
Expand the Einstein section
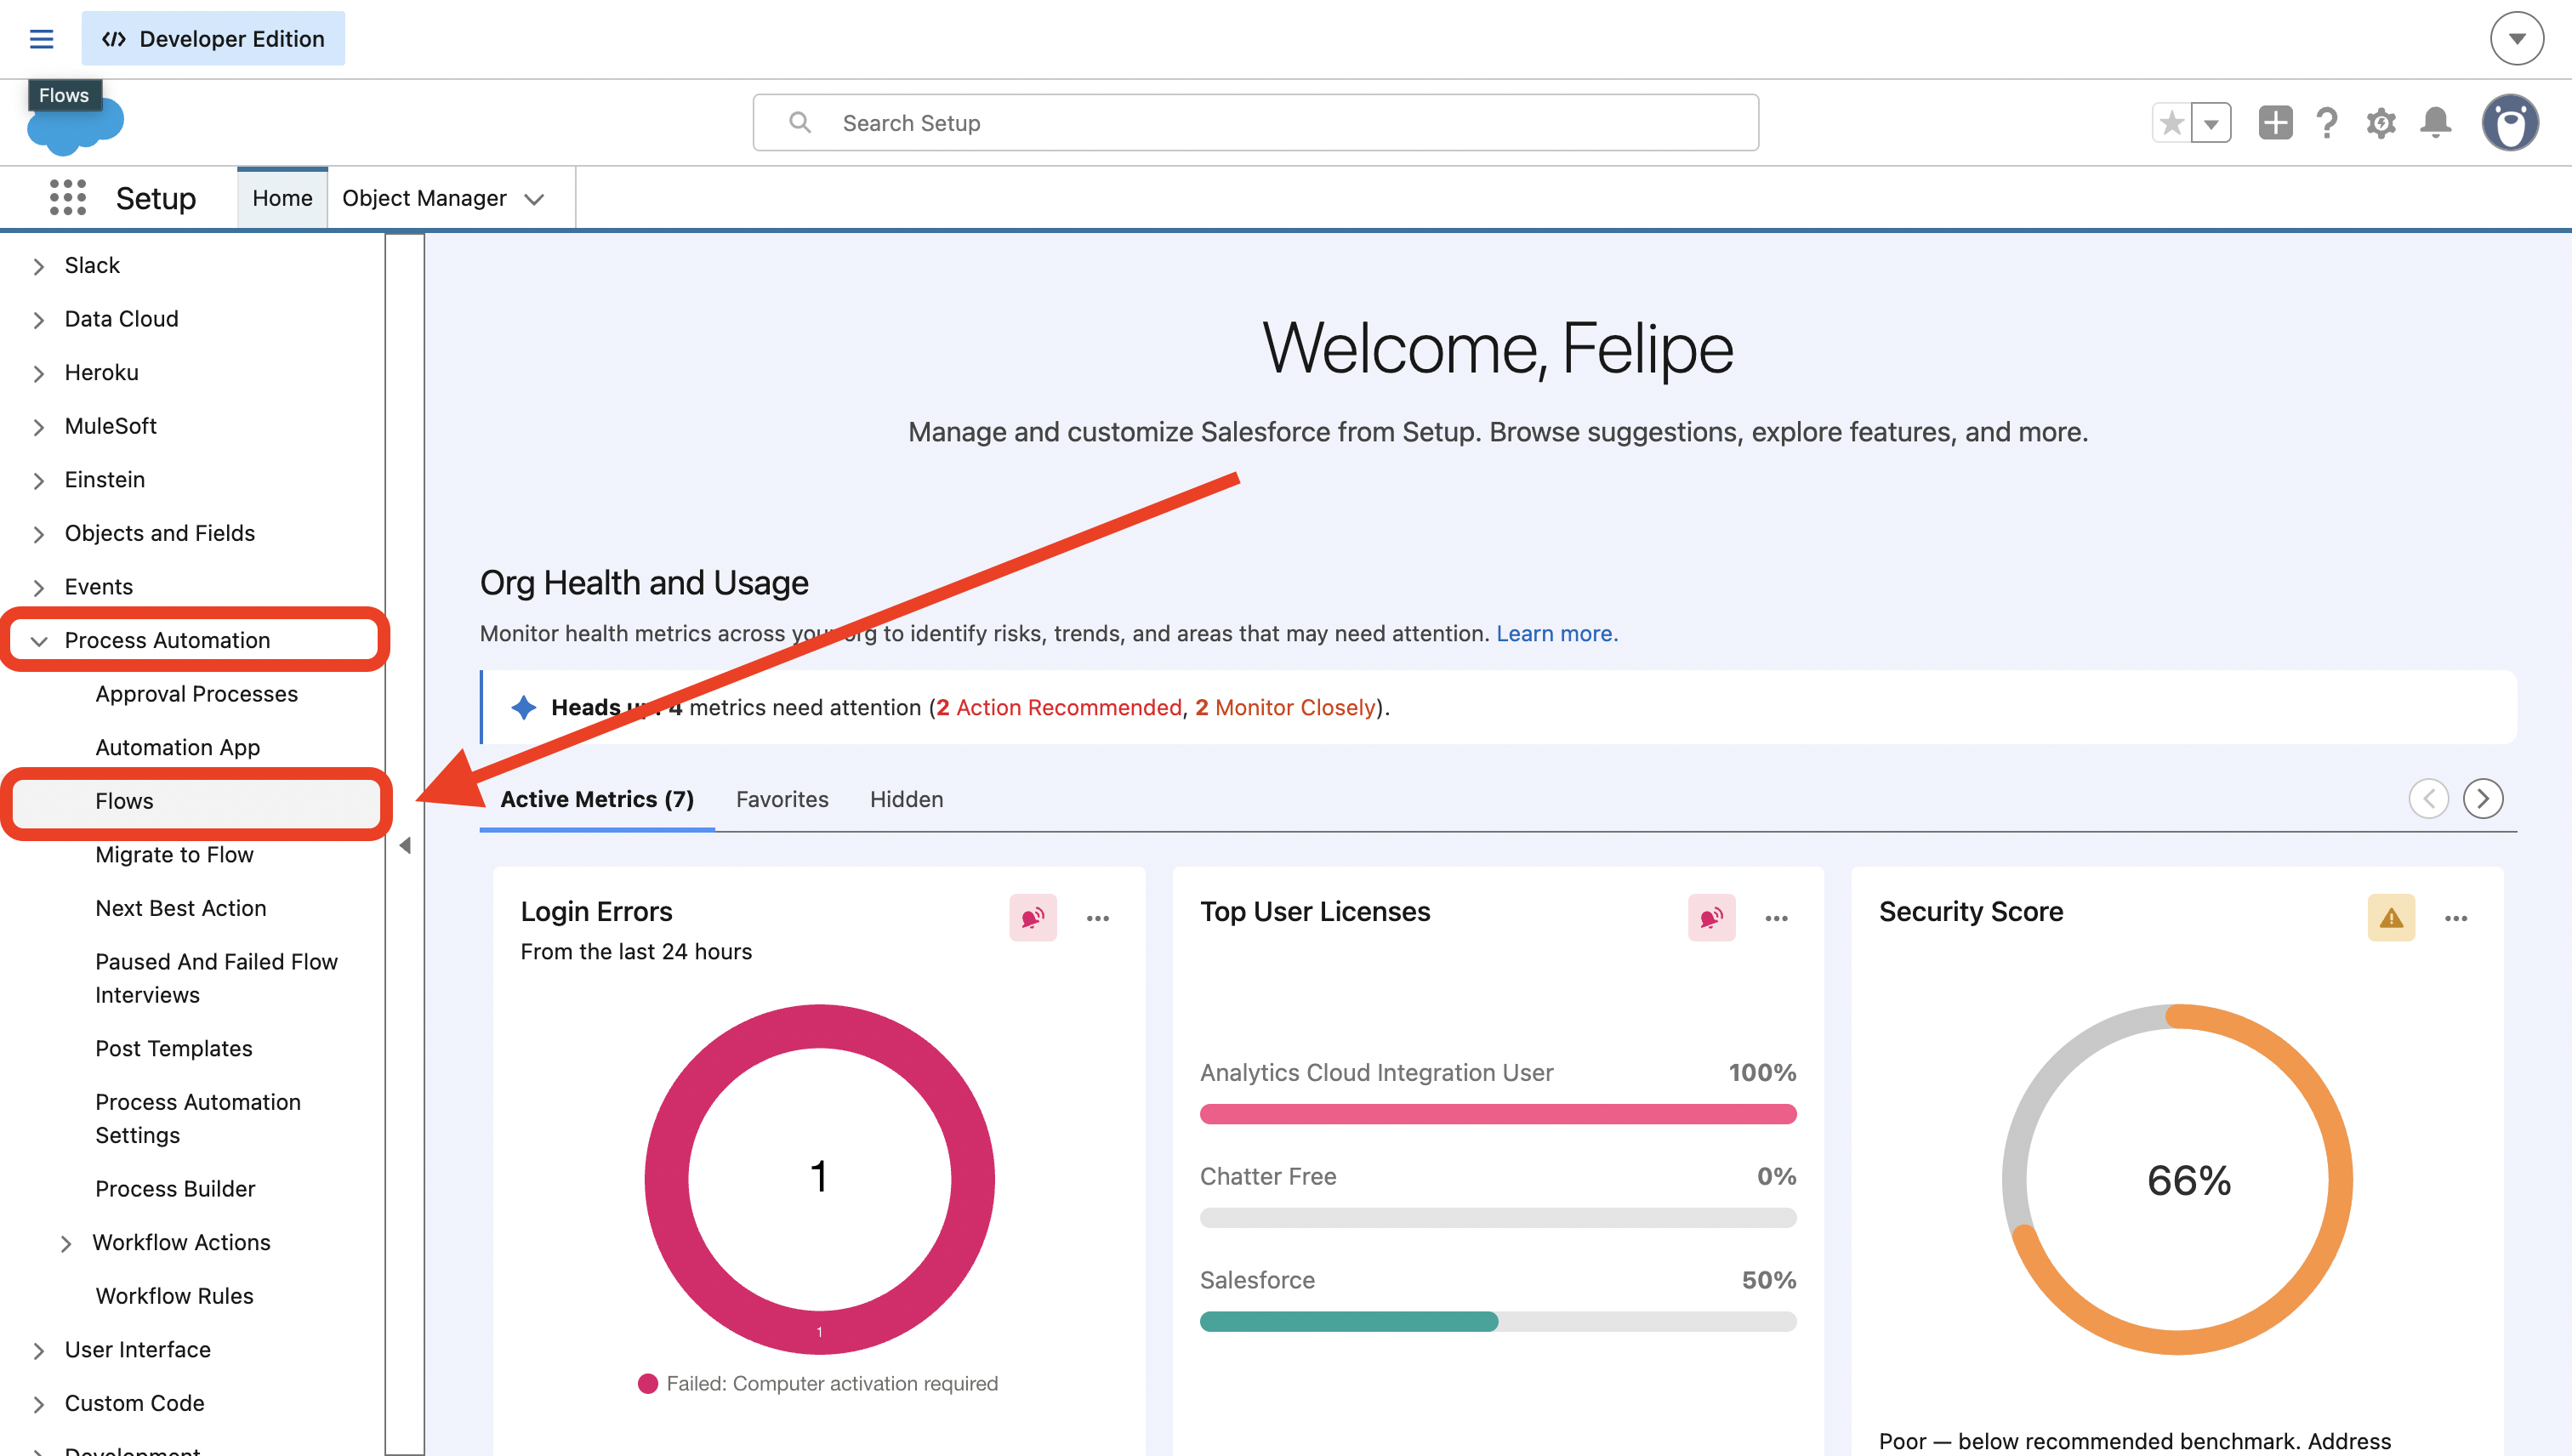[39, 480]
